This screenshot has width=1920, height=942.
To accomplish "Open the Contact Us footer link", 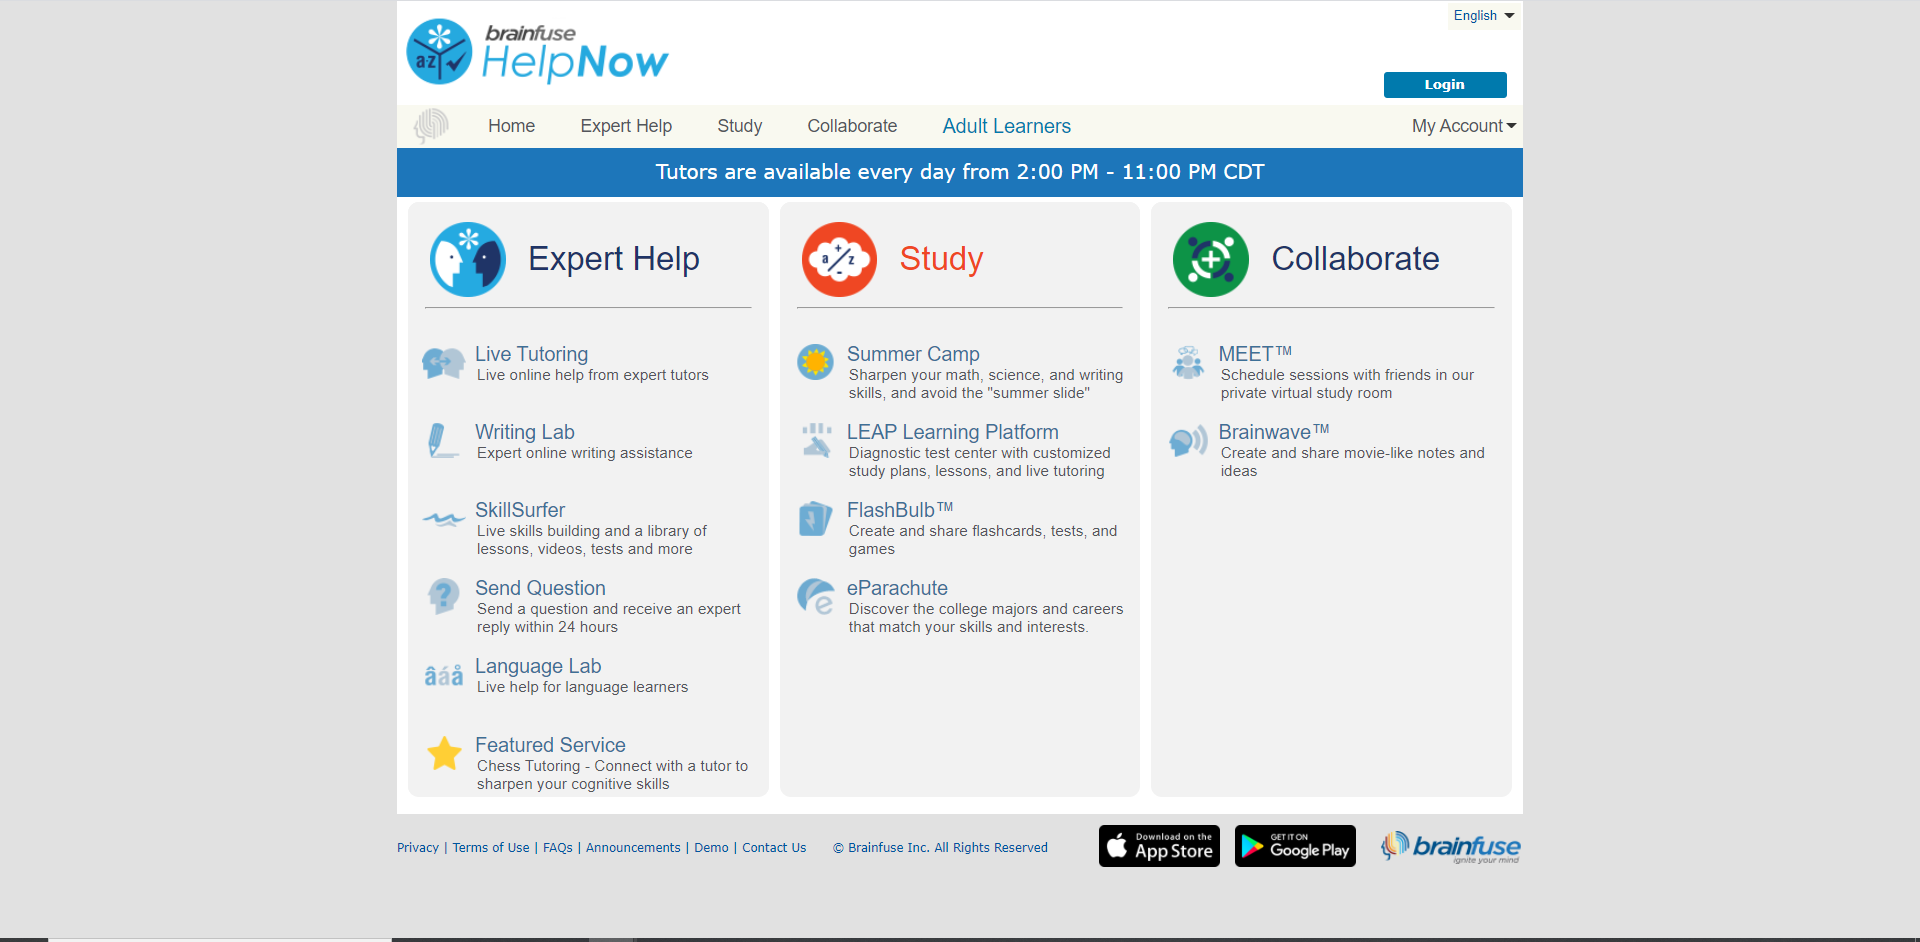I will (774, 848).
